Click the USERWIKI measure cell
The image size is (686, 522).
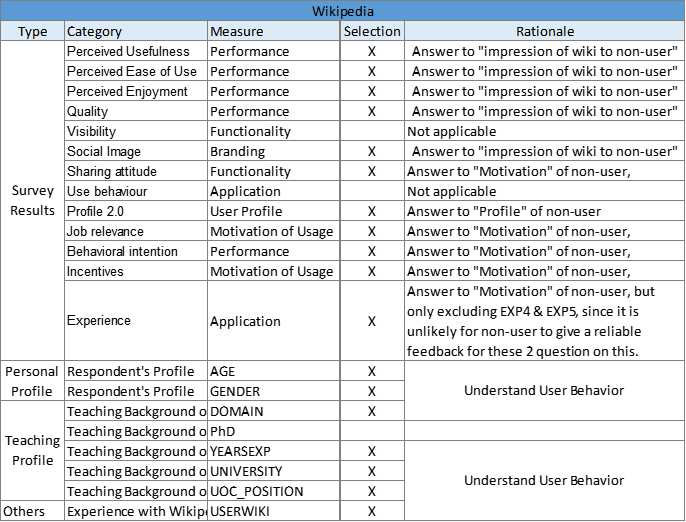click(274, 511)
